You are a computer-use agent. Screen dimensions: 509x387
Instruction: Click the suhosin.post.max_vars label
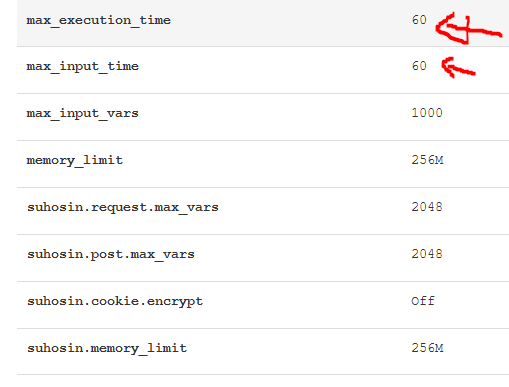(x=111, y=254)
